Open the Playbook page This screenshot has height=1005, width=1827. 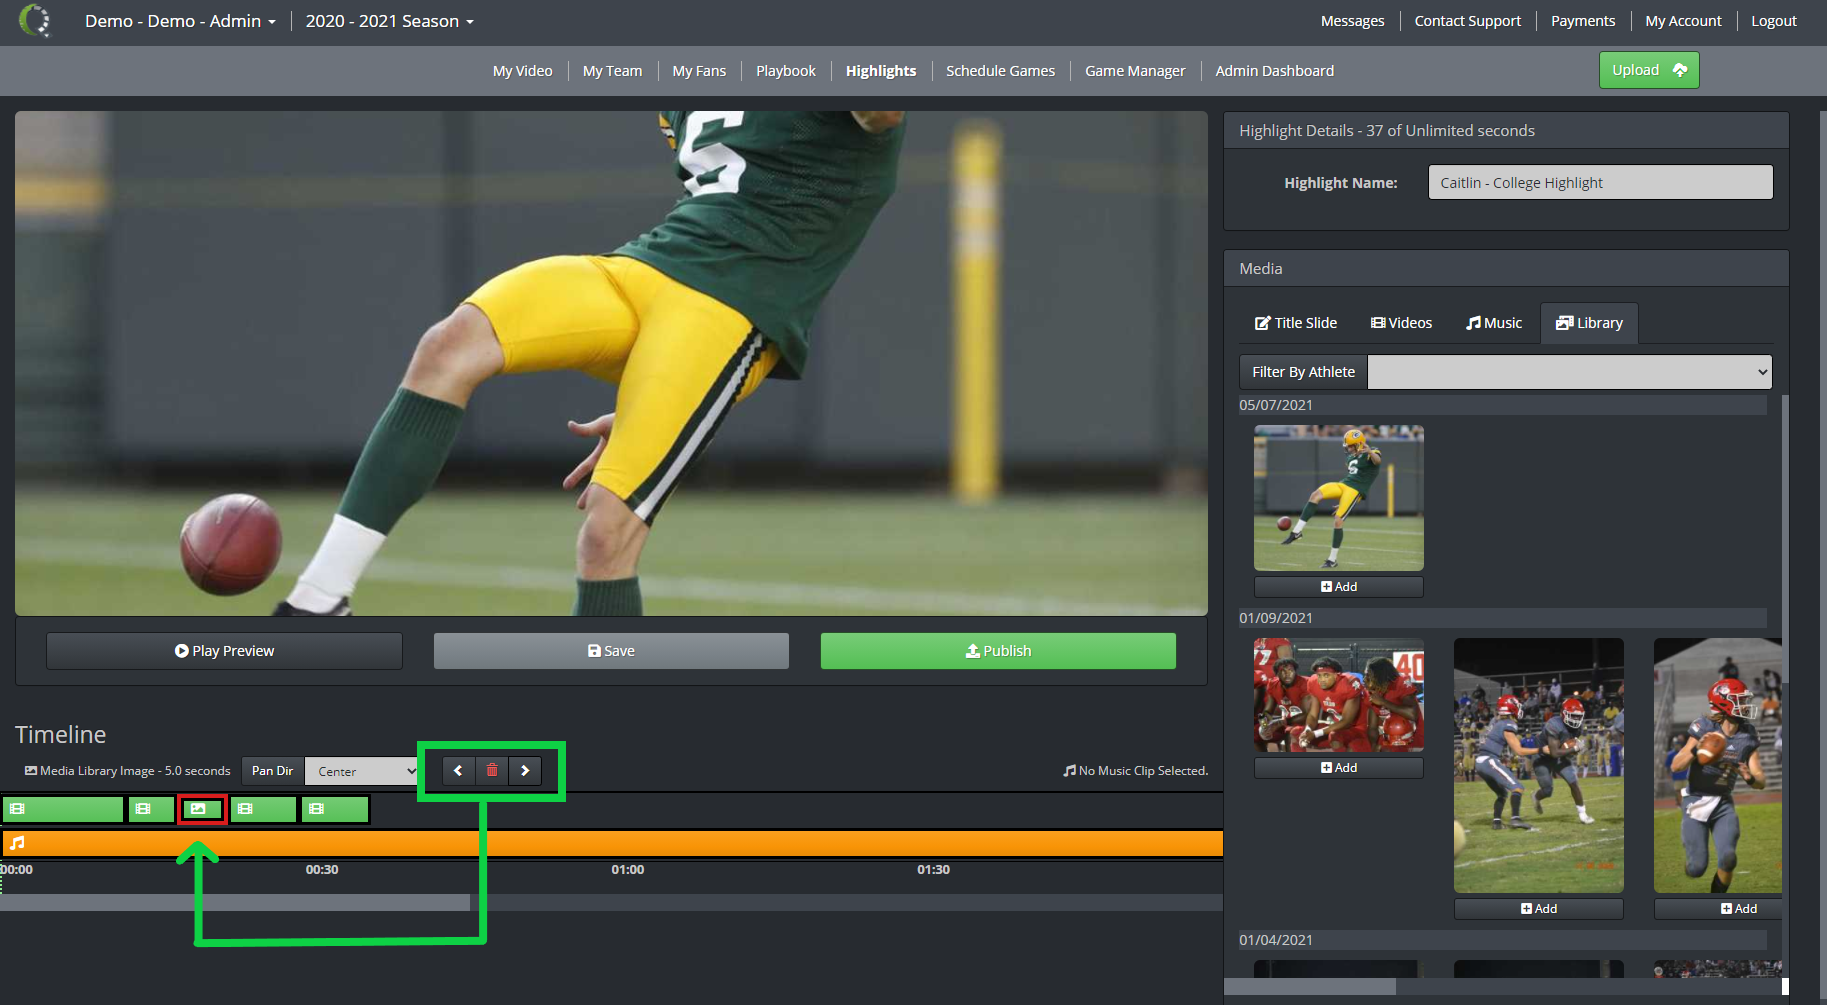tap(786, 71)
